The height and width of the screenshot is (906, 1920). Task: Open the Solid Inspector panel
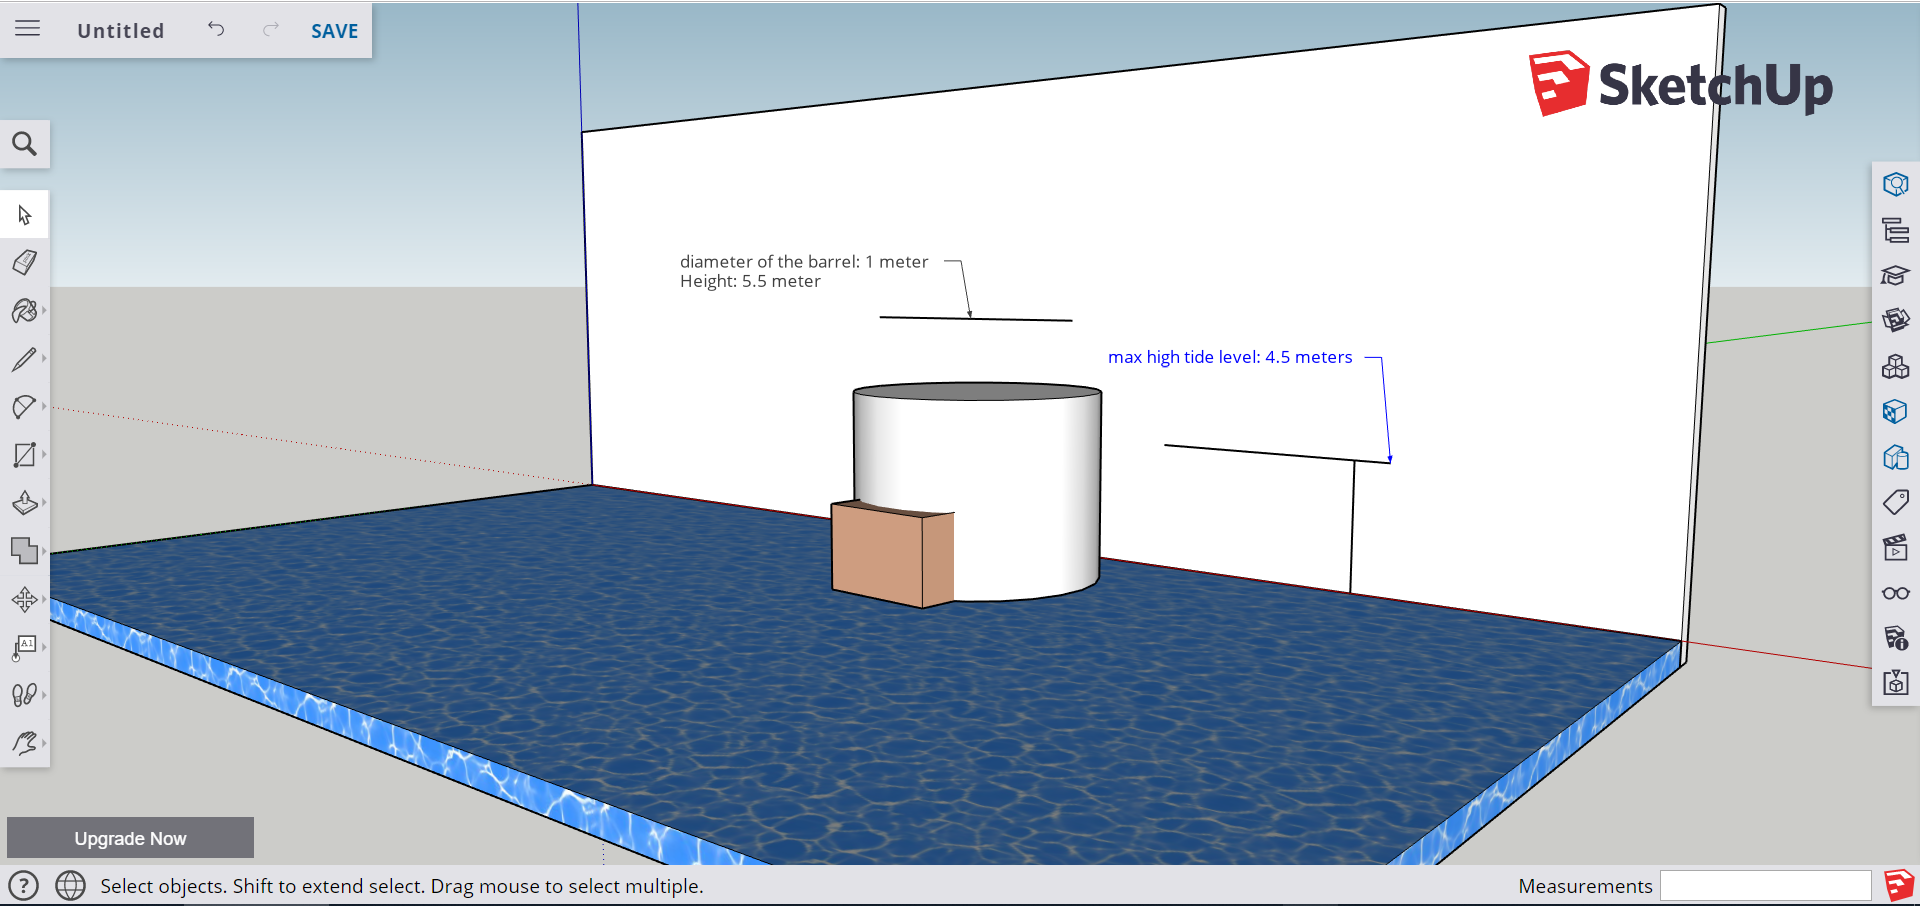[x=1895, y=683]
